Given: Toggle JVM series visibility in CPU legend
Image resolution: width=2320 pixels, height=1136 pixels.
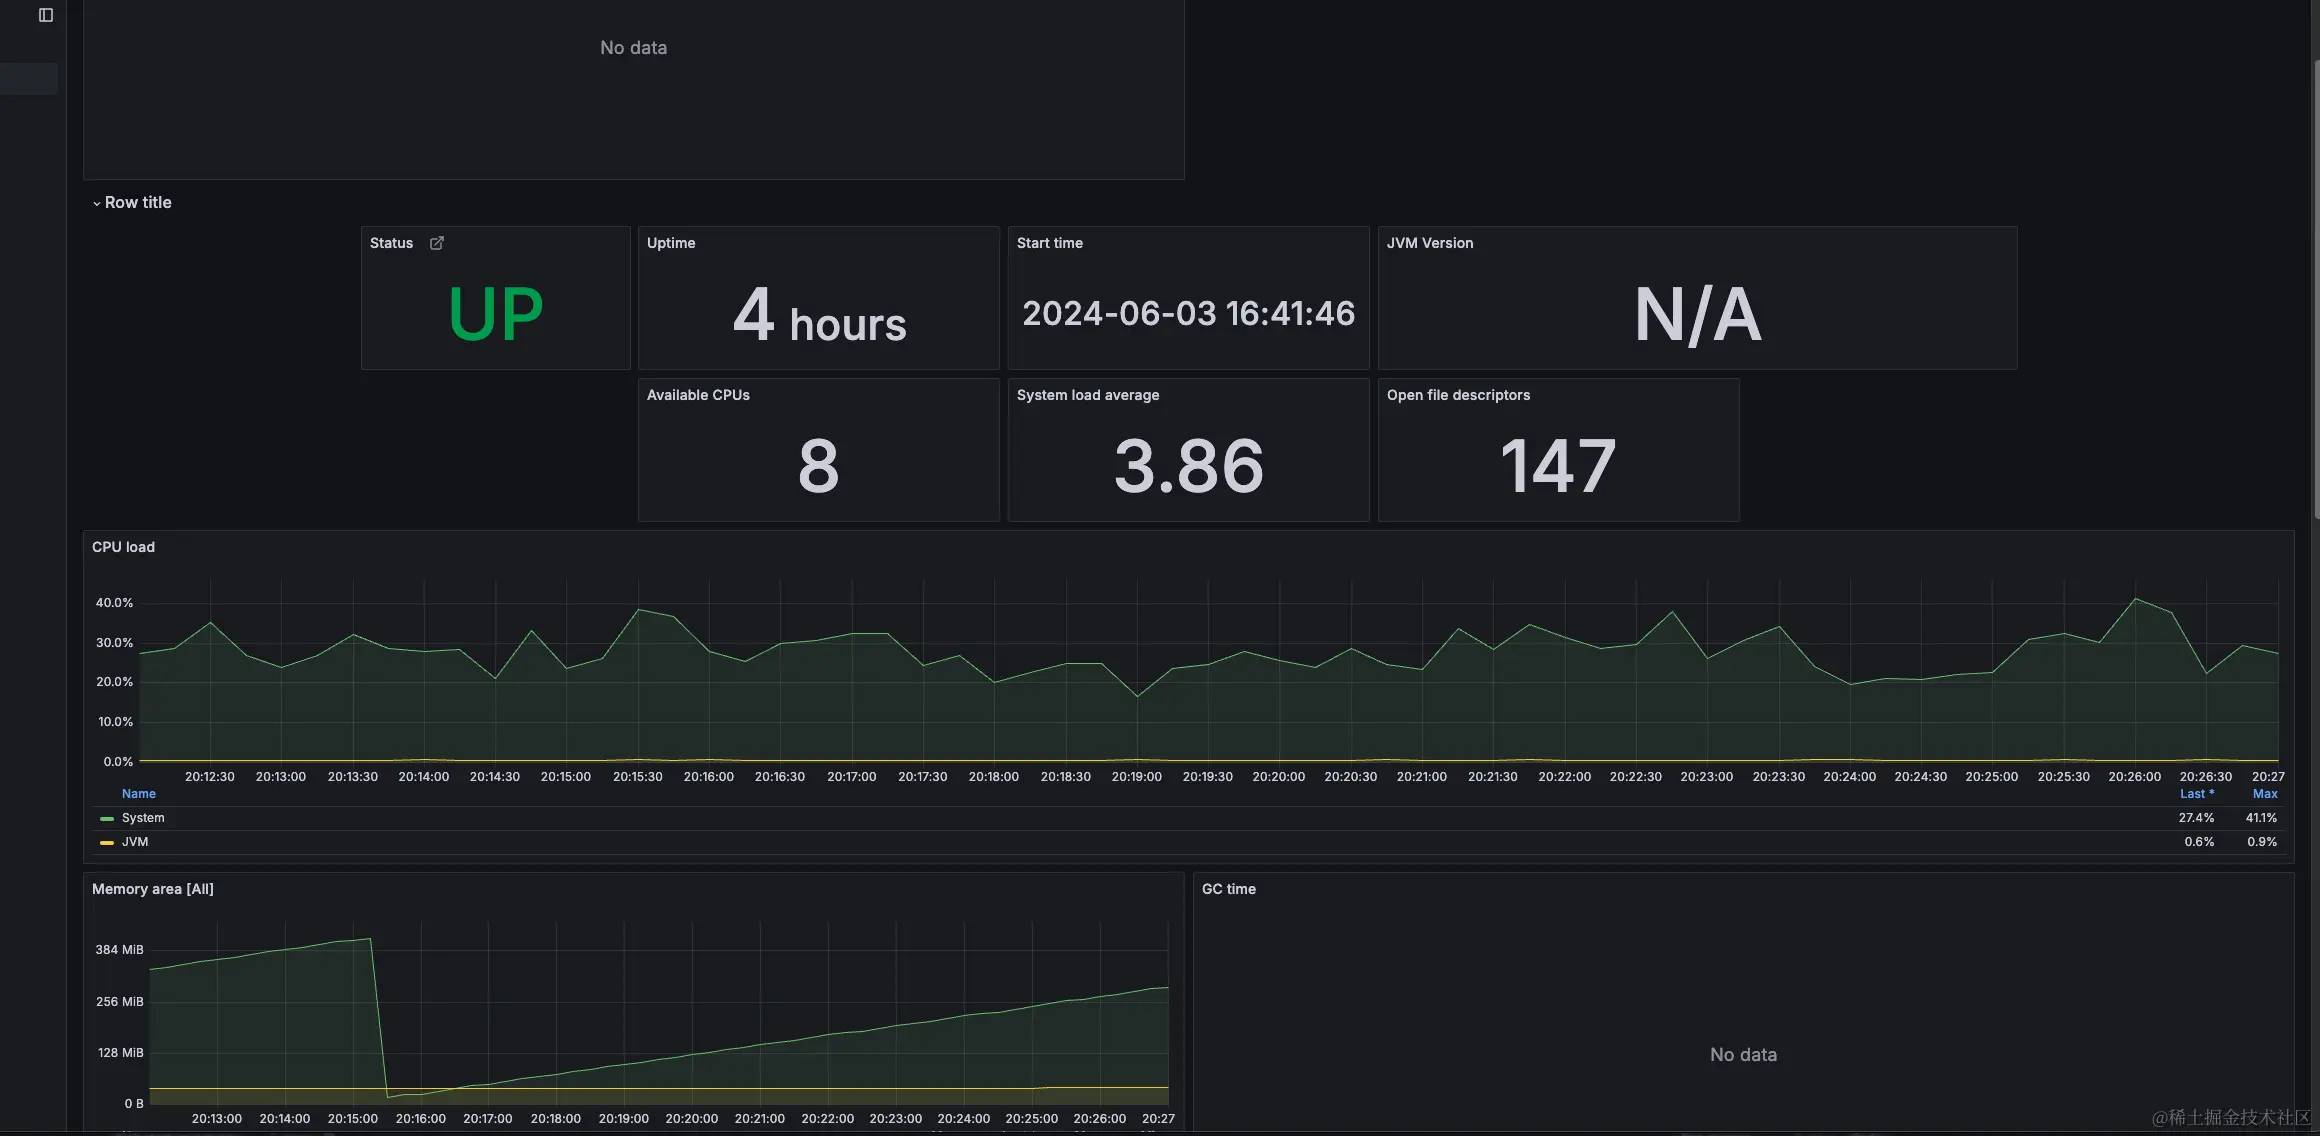Looking at the screenshot, I should coord(135,842).
